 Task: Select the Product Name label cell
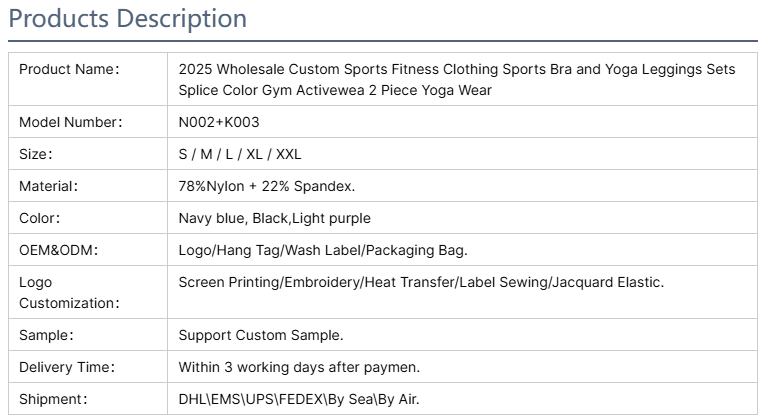point(88,79)
